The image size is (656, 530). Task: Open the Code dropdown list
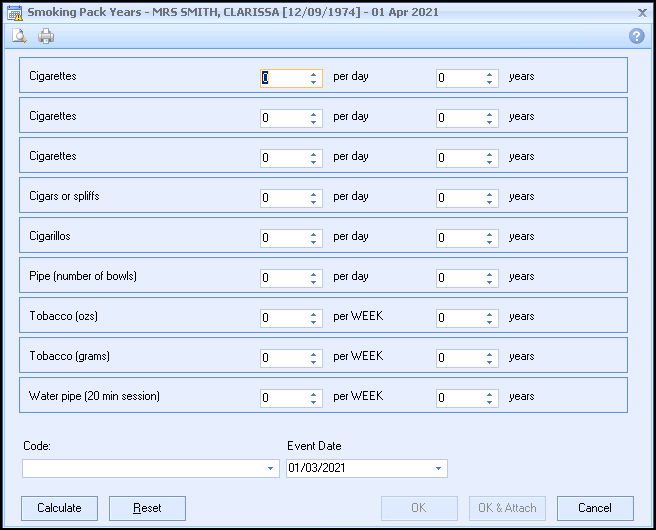(x=271, y=469)
